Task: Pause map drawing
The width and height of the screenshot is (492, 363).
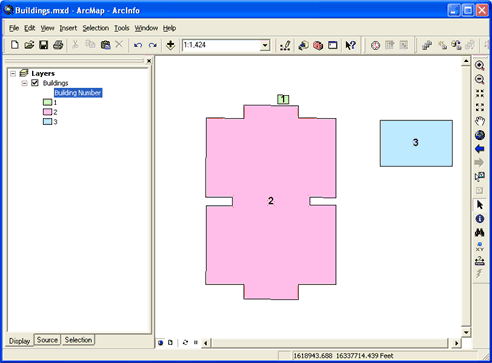Action: click(196, 343)
